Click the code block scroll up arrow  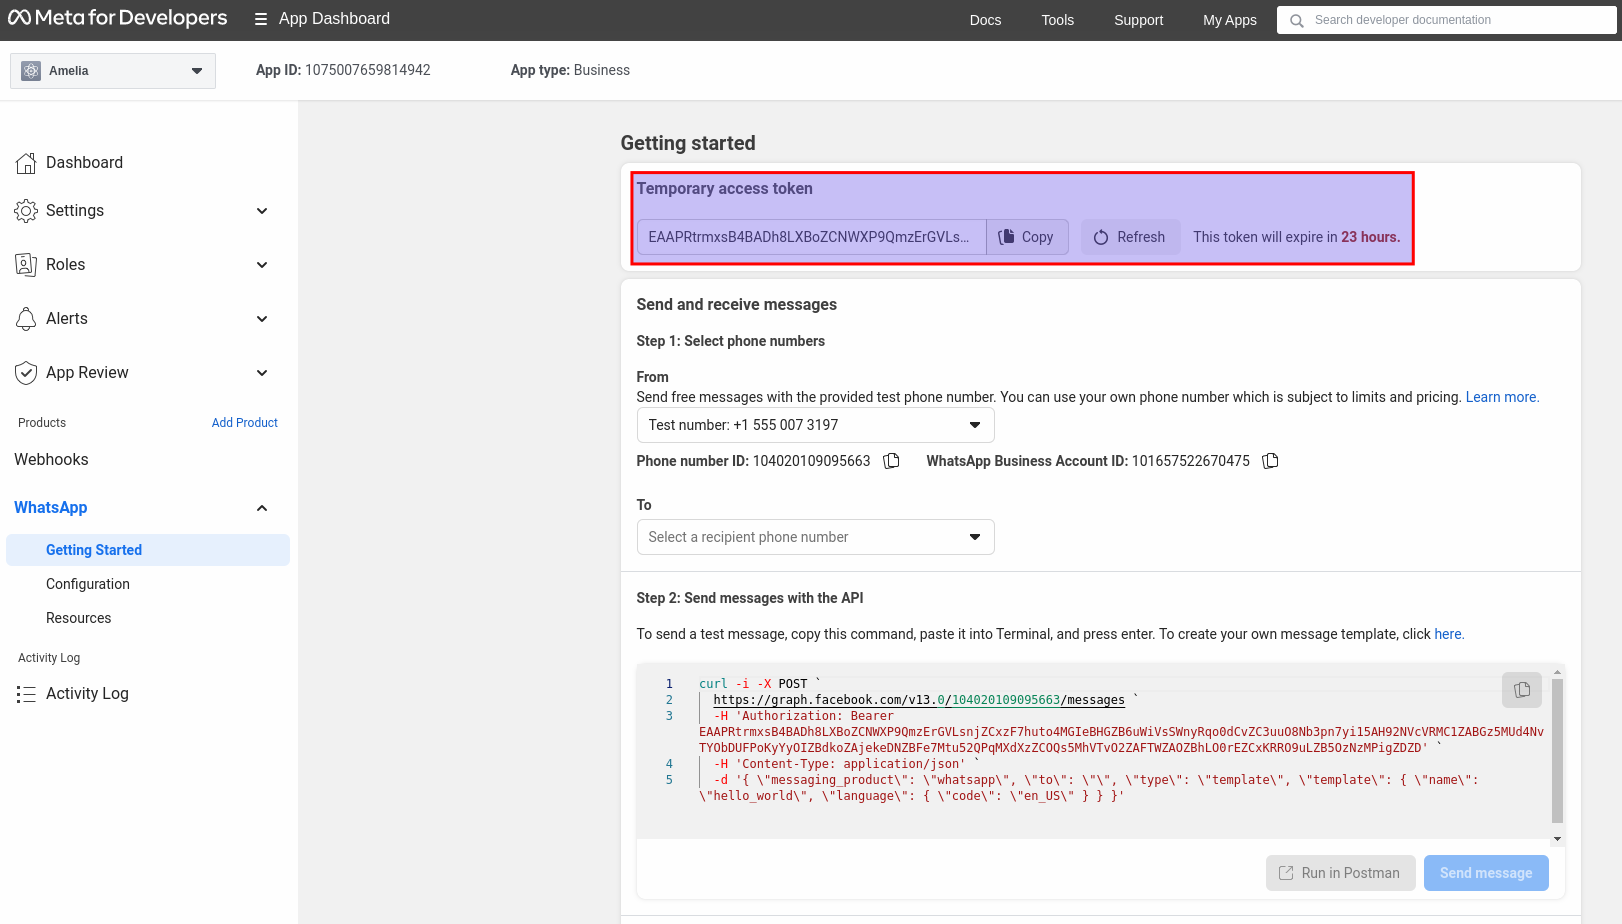tap(1557, 672)
